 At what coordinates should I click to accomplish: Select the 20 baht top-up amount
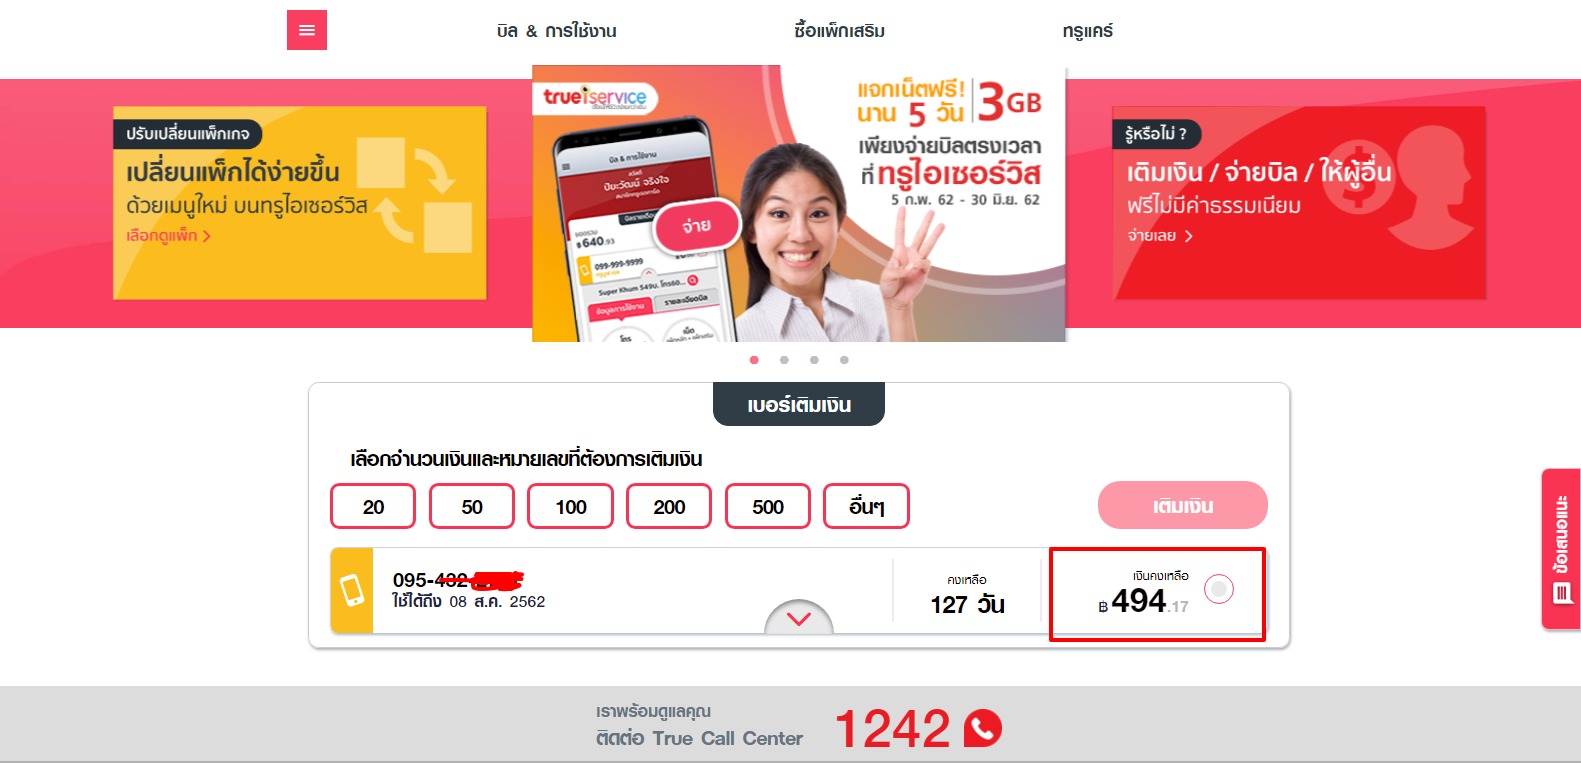(373, 507)
